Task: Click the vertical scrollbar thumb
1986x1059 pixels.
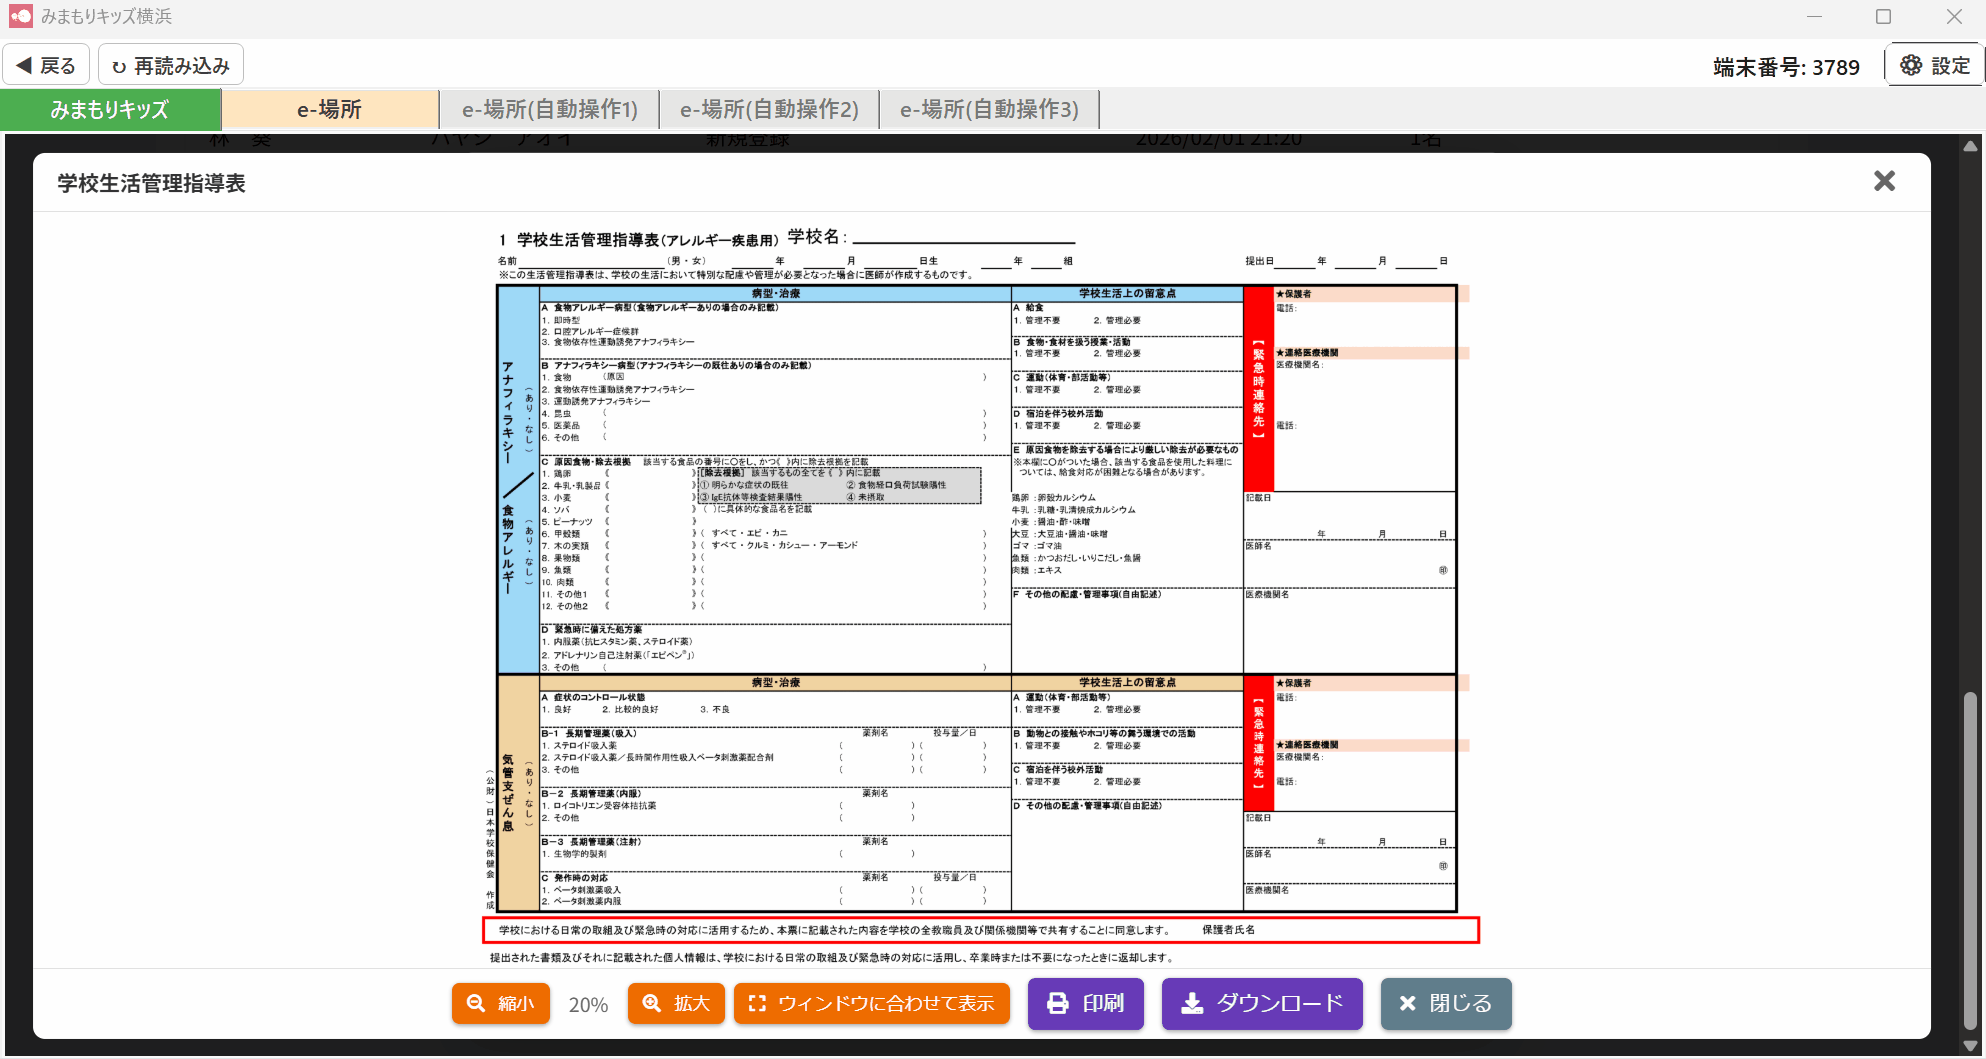Action: (1970, 860)
